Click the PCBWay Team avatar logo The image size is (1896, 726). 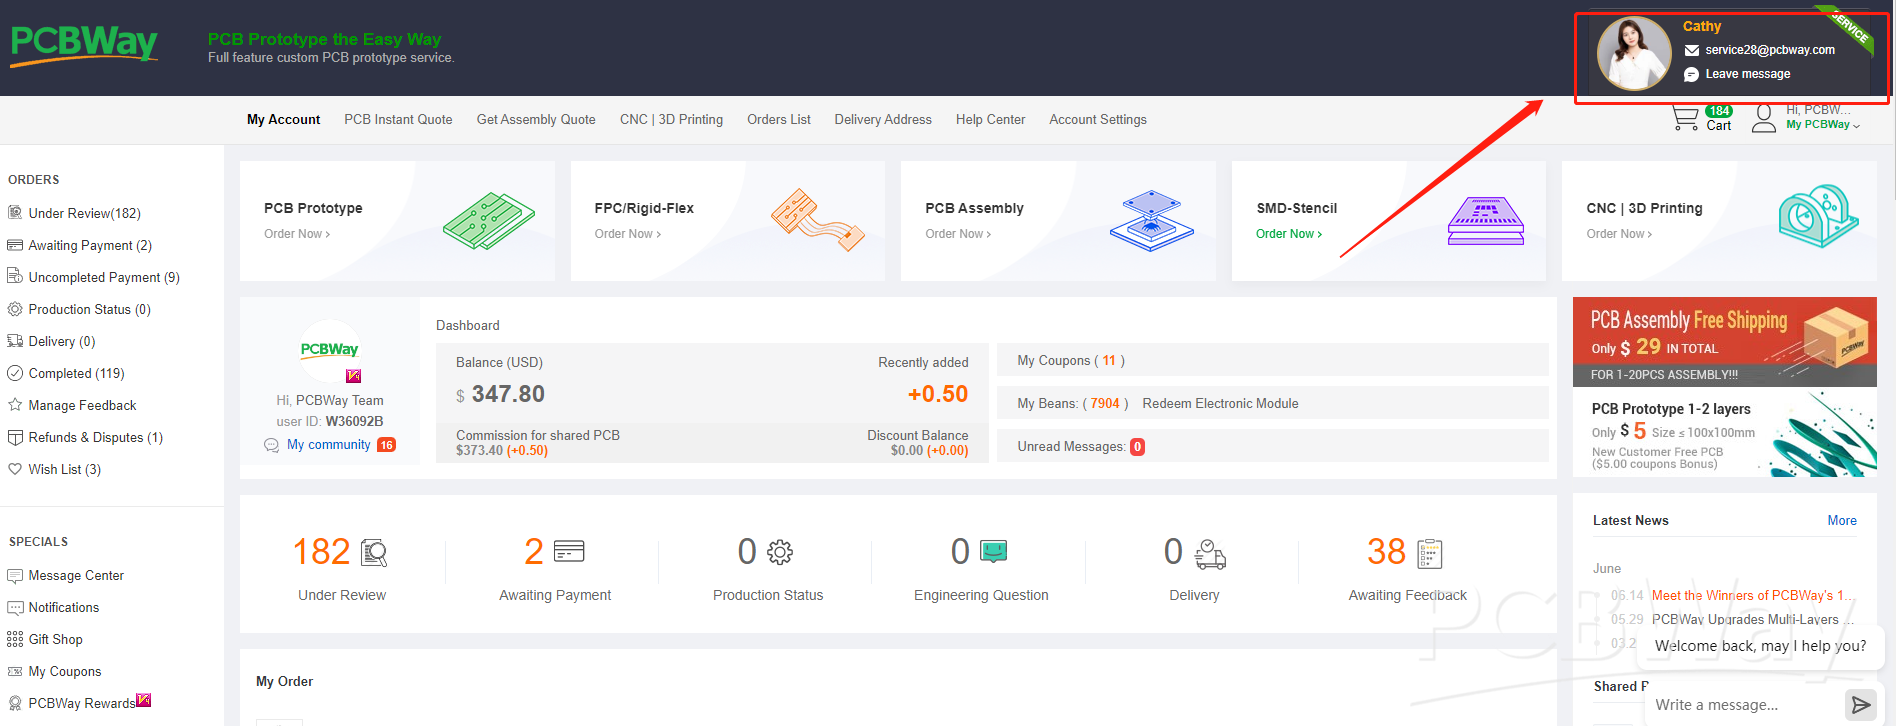click(330, 350)
